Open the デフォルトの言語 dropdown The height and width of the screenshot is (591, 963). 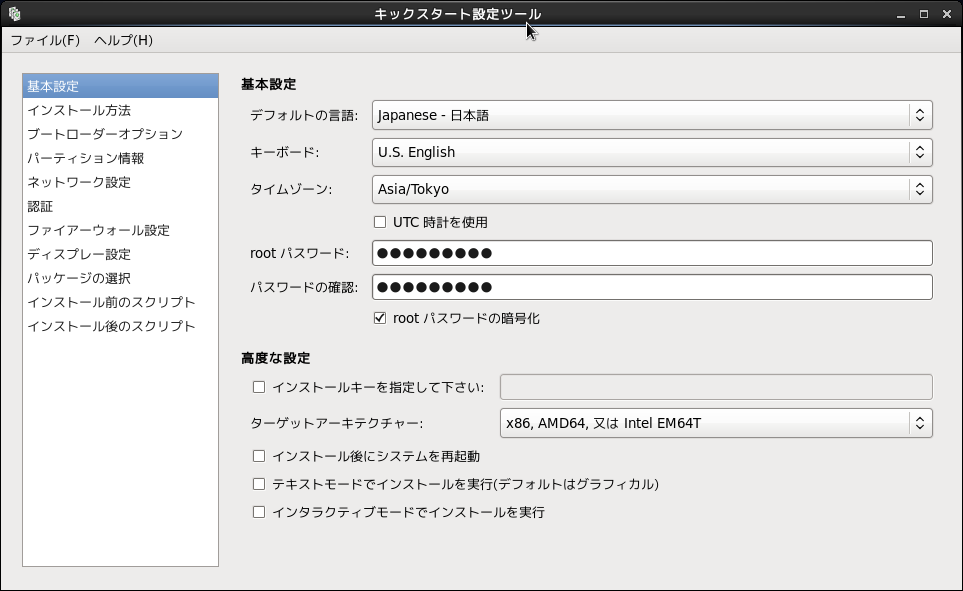[652, 115]
